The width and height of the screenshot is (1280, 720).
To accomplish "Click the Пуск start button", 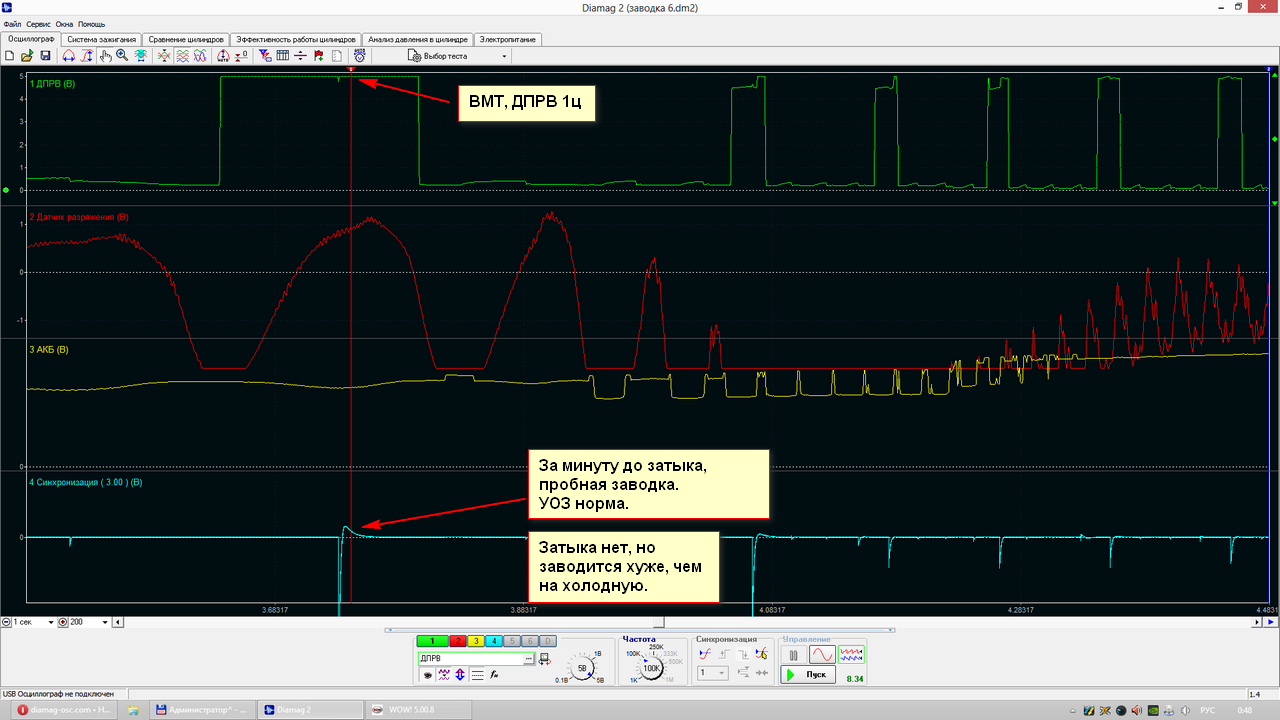I will tap(808, 675).
